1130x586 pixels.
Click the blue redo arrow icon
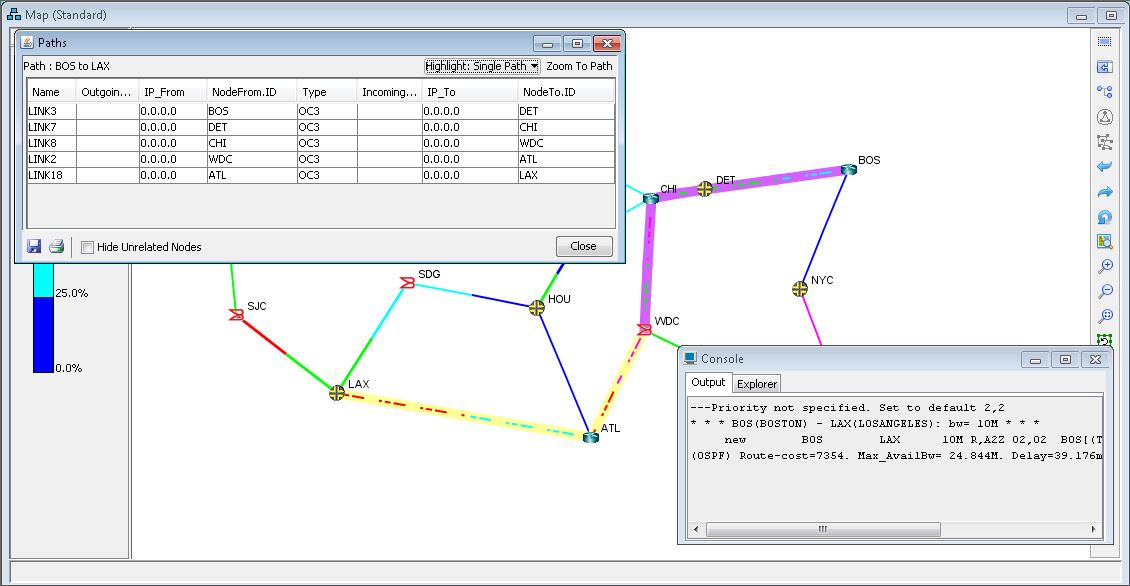(x=1105, y=192)
